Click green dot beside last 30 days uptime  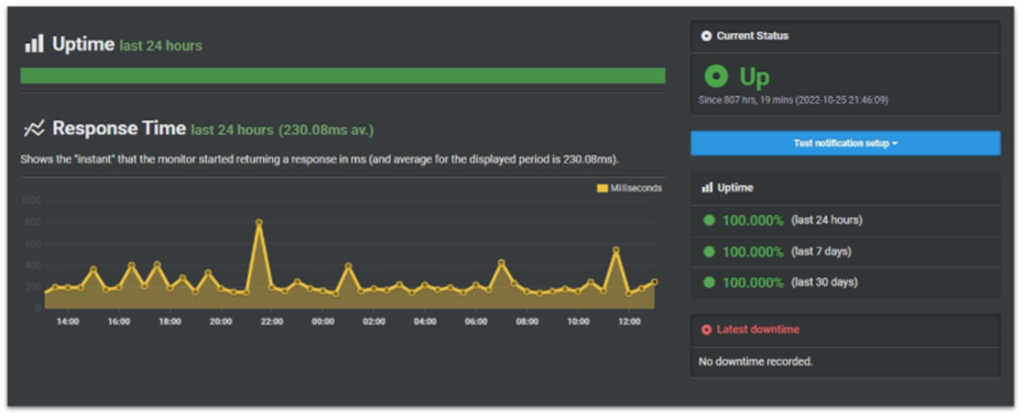tap(709, 282)
